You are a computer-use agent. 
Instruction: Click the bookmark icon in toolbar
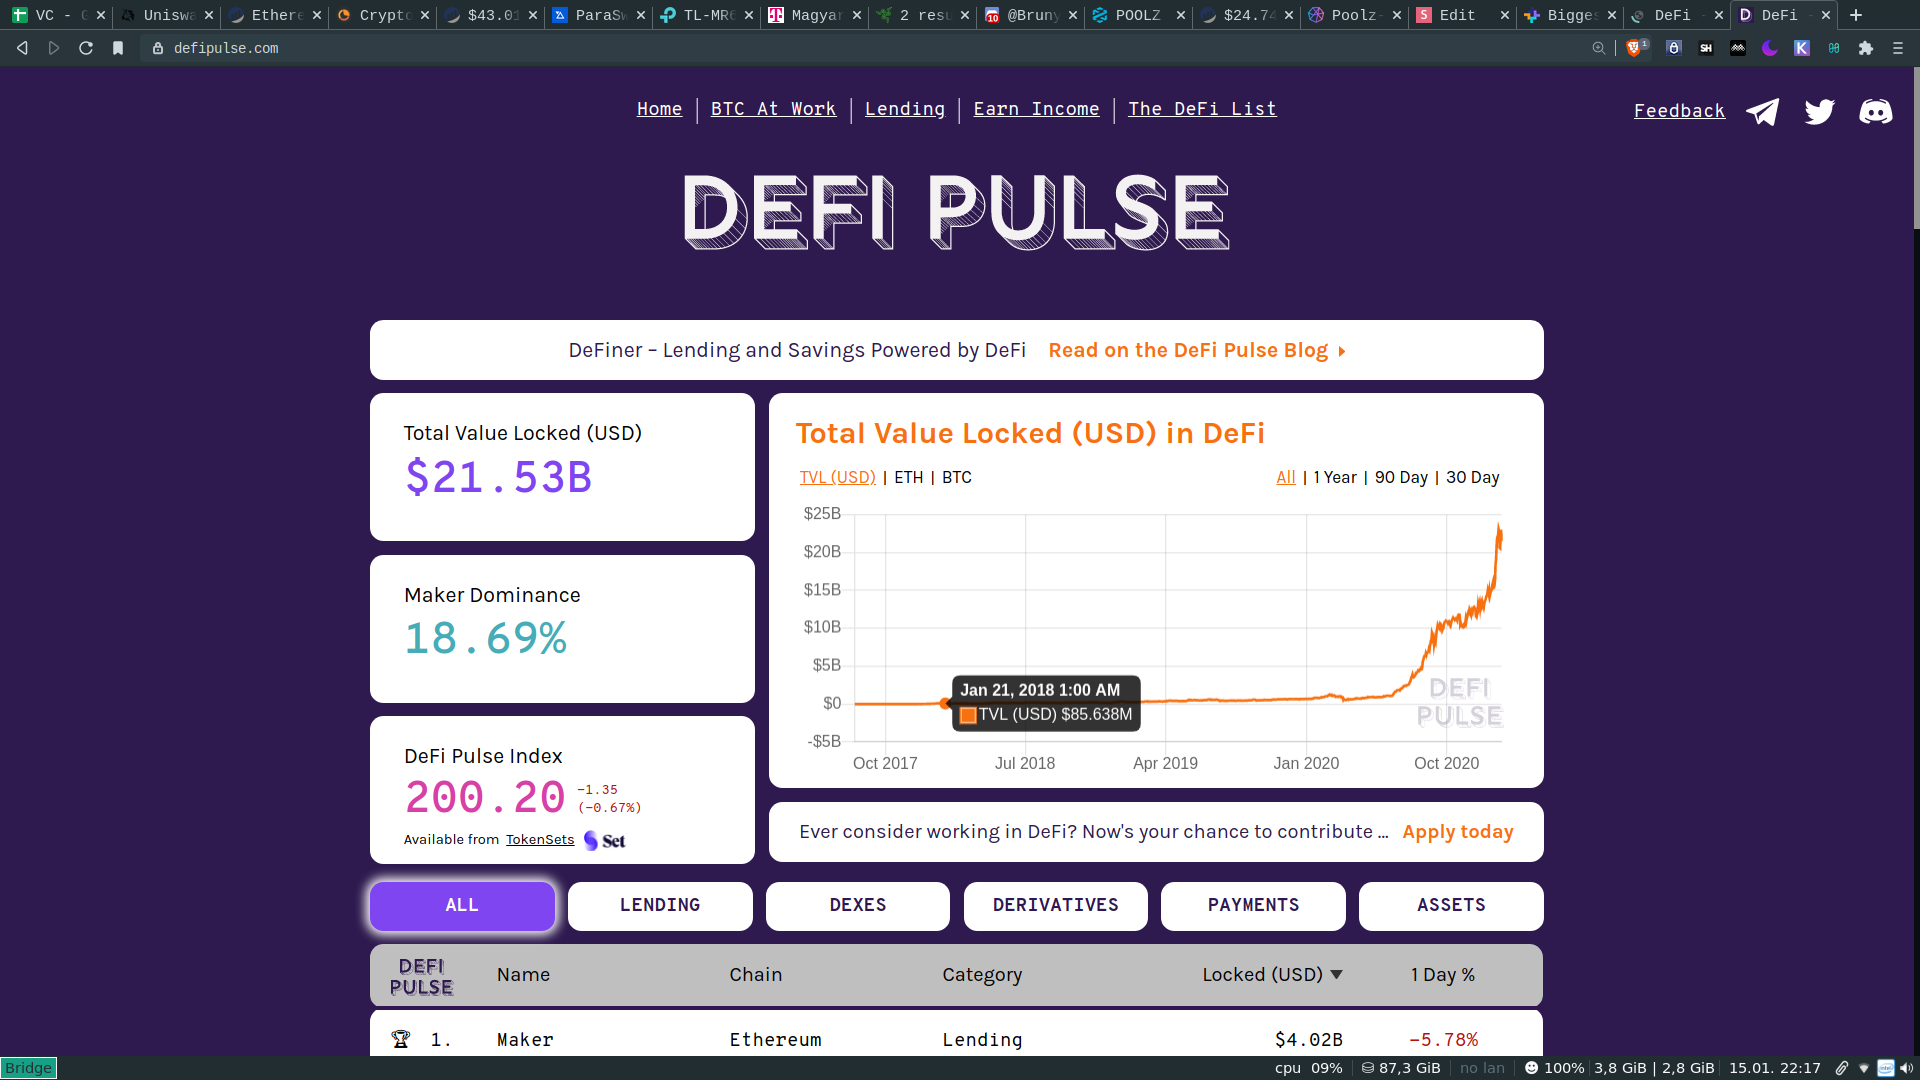(x=118, y=48)
